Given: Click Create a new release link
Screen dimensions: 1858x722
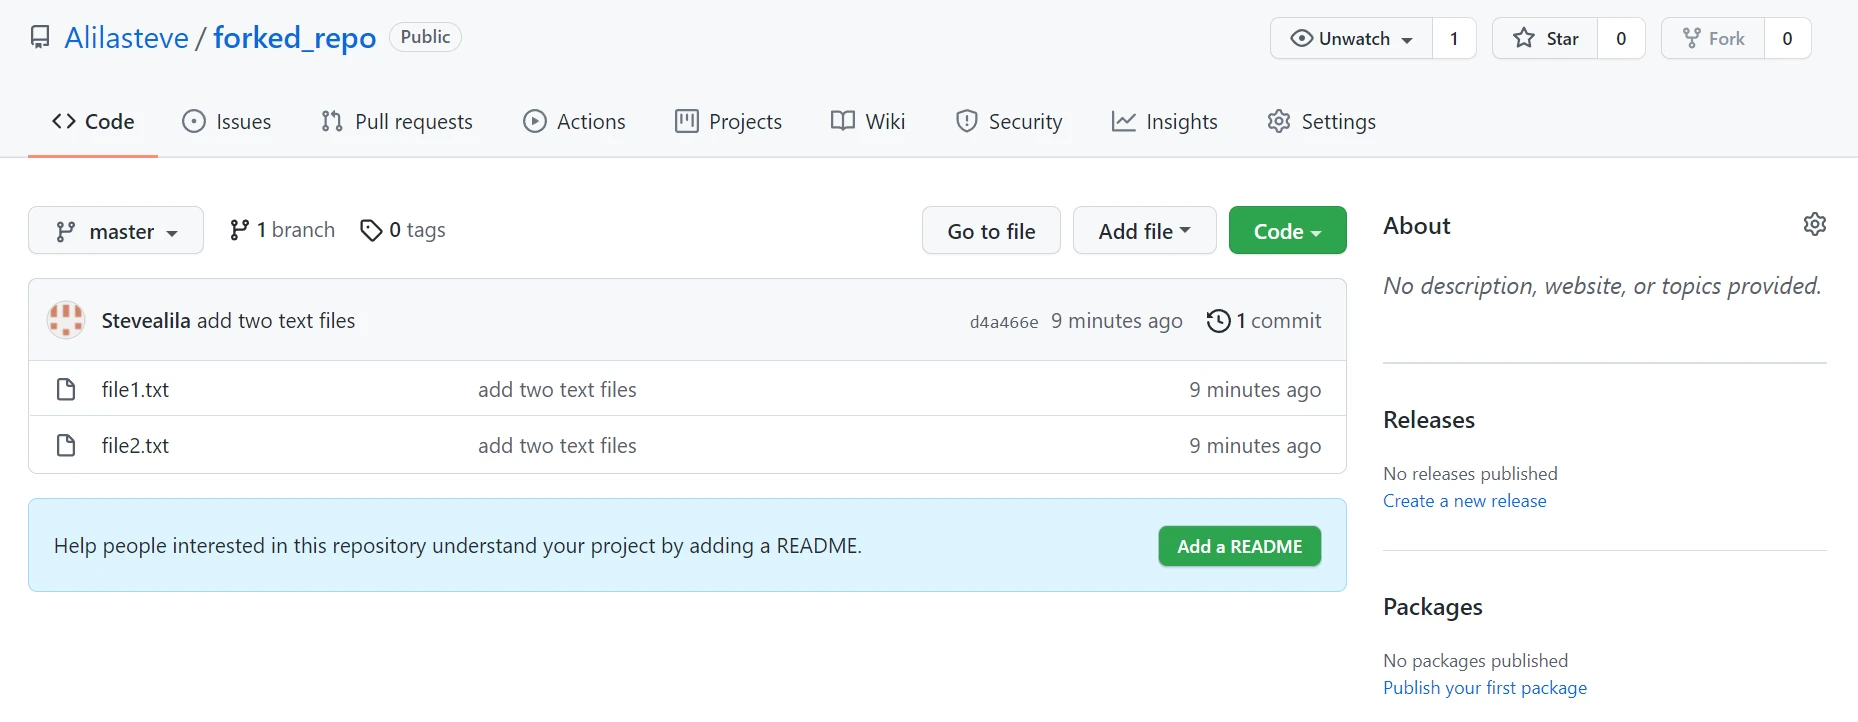Looking at the screenshot, I should click(1465, 501).
